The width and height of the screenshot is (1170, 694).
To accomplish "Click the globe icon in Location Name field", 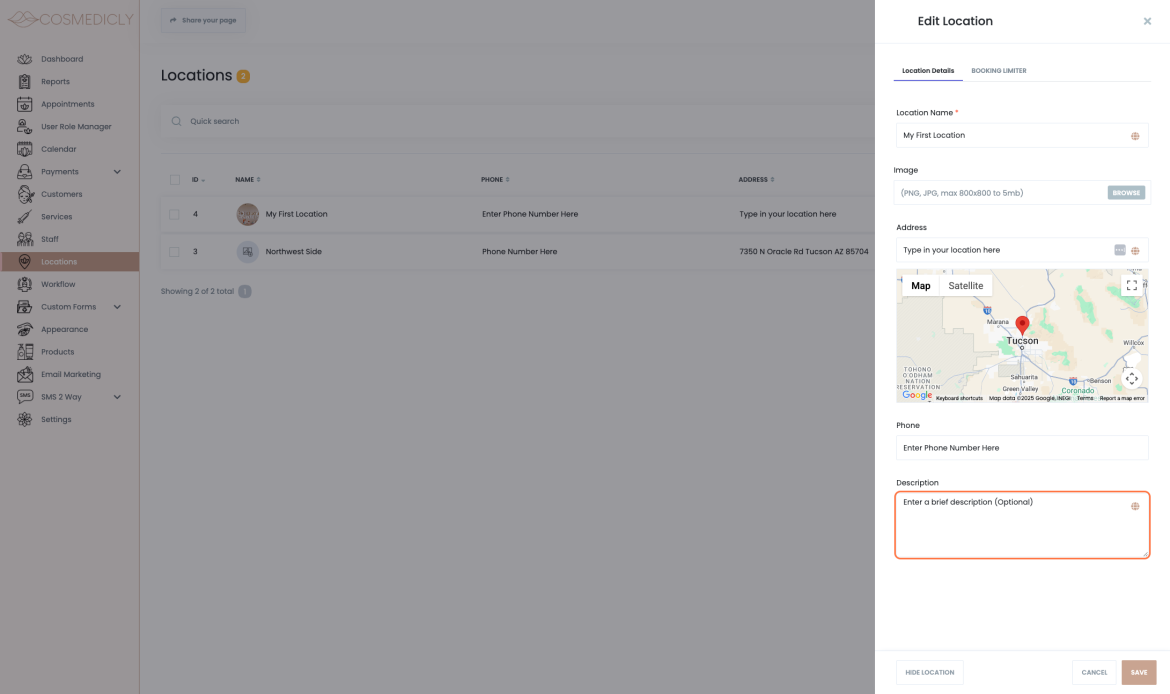I will 1135,136.
